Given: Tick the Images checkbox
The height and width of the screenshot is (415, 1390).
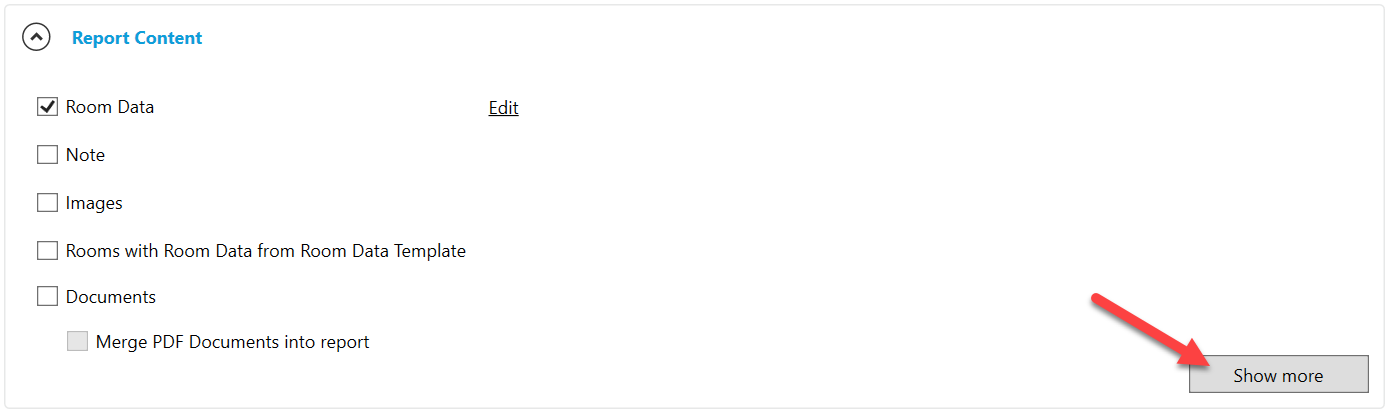Looking at the screenshot, I should click(x=47, y=203).
